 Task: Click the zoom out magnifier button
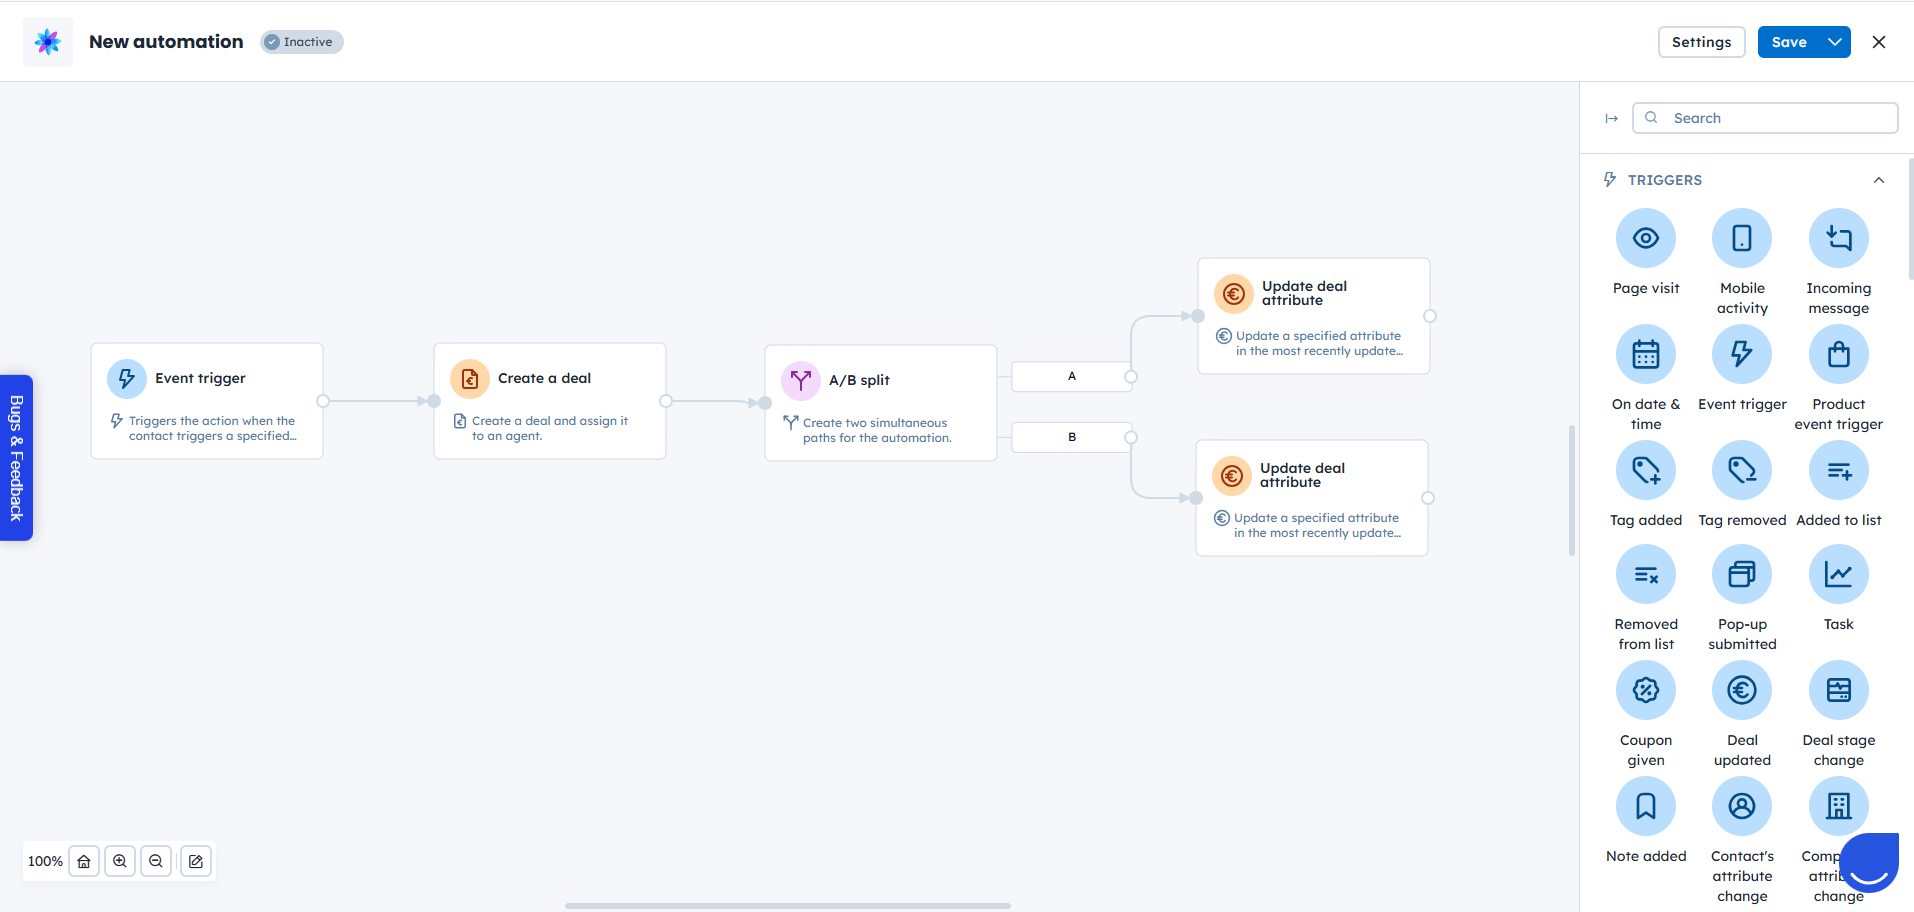pos(156,861)
